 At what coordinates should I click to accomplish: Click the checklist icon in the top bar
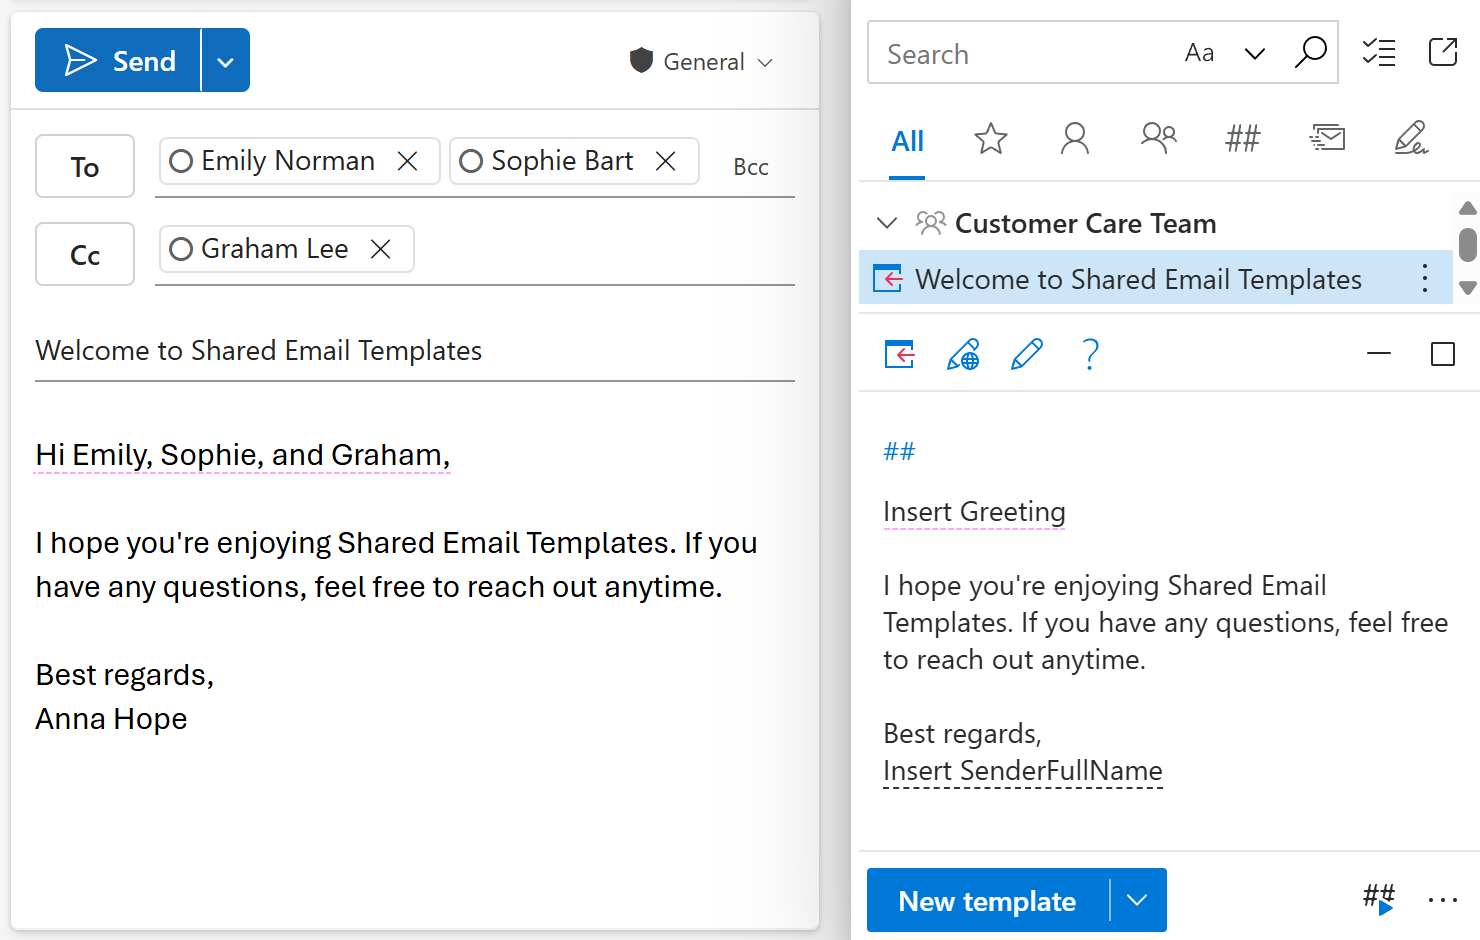pos(1379,52)
